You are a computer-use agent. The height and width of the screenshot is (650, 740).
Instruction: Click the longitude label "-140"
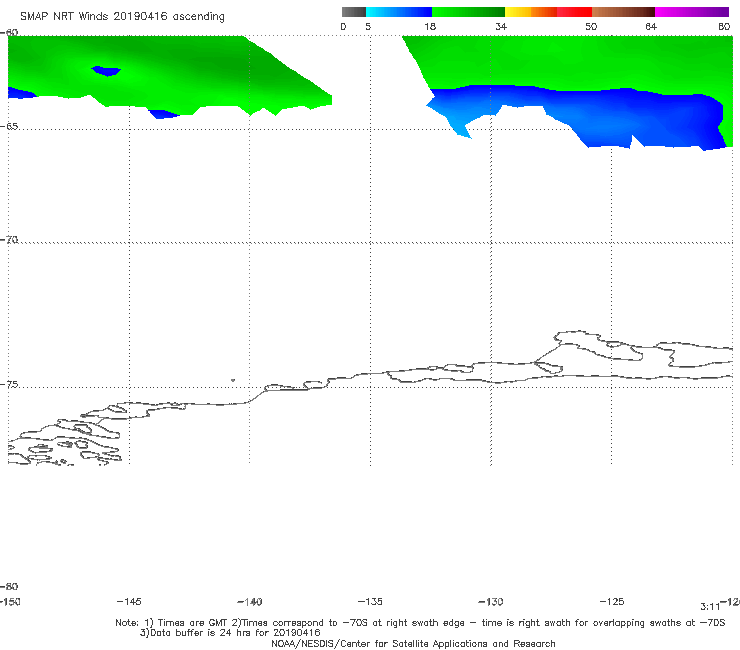pyautogui.click(x=250, y=602)
